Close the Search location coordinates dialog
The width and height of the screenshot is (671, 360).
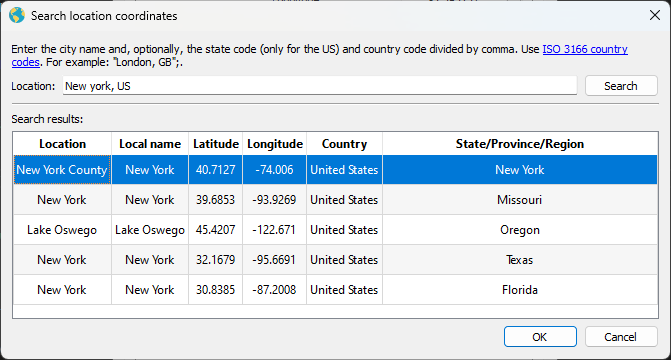654,15
